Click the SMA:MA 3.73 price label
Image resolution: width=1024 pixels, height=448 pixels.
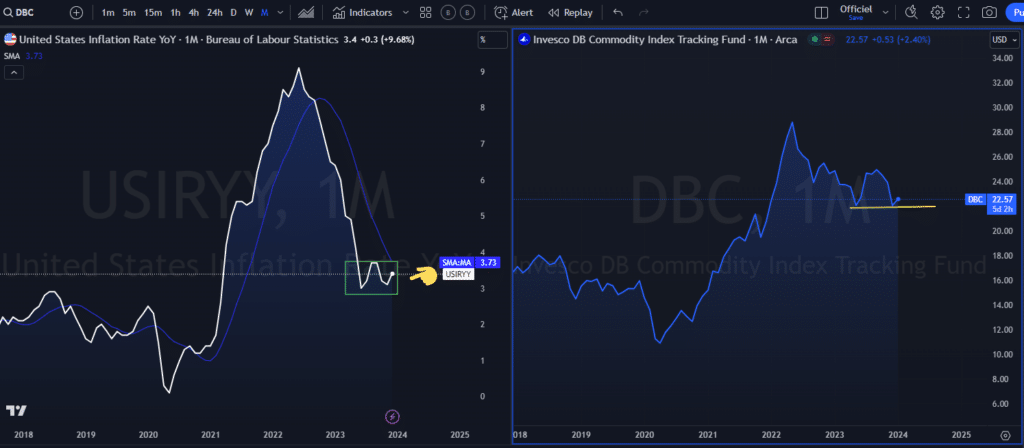(470, 263)
